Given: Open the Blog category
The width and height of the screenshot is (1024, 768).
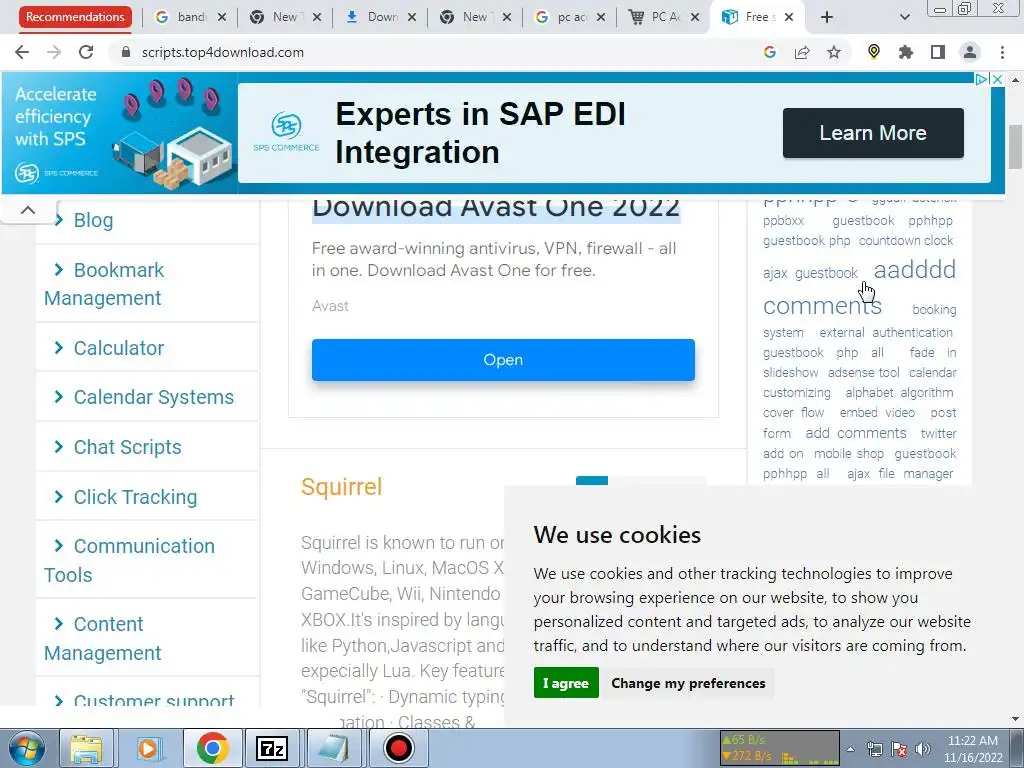Looking at the screenshot, I should 93,220.
